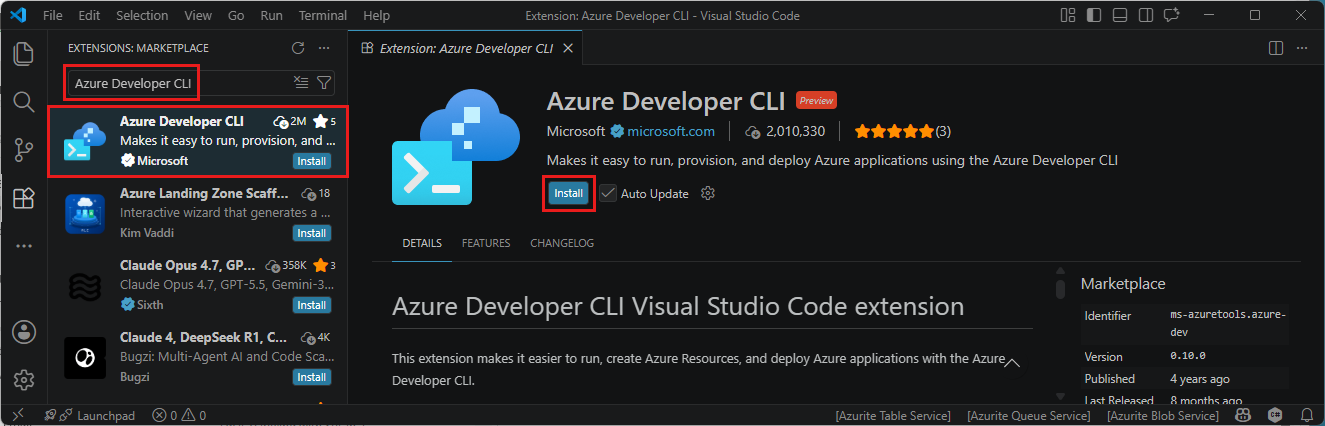Toggle the Auto Update checkbox
1325x426 pixels.
[x=608, y=193]
